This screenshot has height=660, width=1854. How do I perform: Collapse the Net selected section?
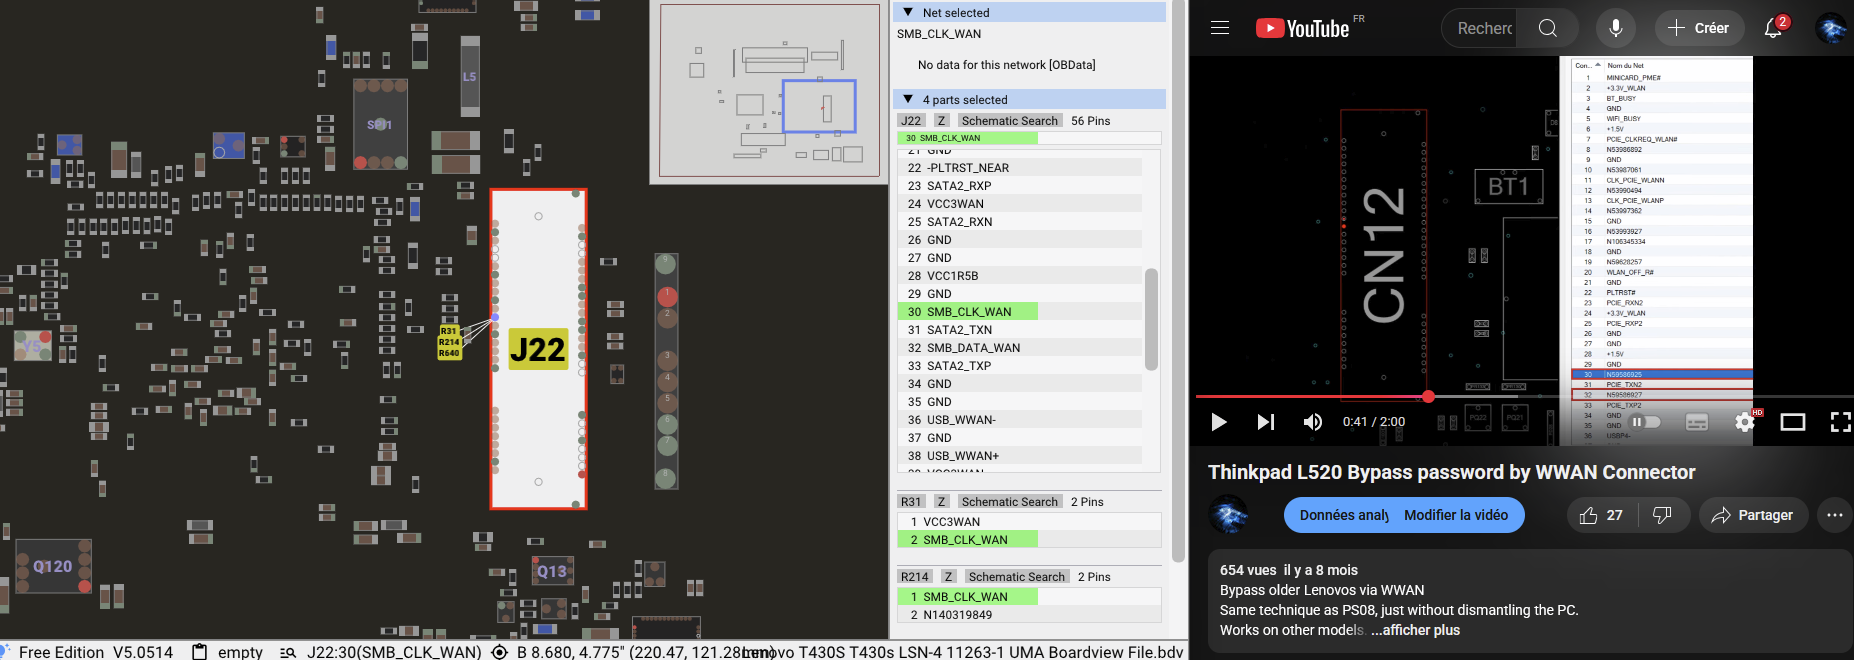click(908, 12)
